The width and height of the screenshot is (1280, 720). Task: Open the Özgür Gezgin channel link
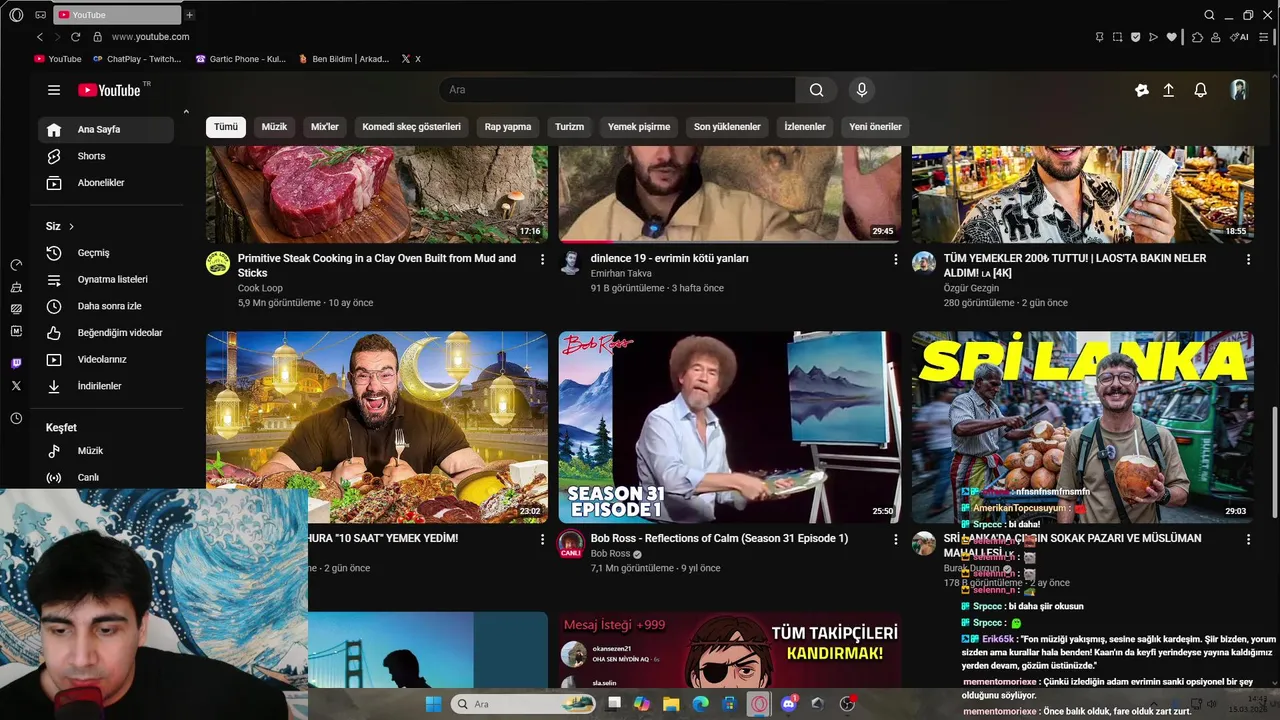click(x=971, y=288)
